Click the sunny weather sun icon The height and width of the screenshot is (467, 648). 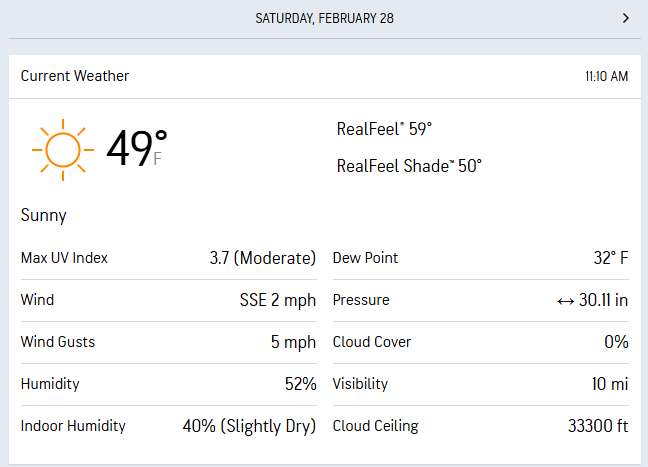coord(62,150)
